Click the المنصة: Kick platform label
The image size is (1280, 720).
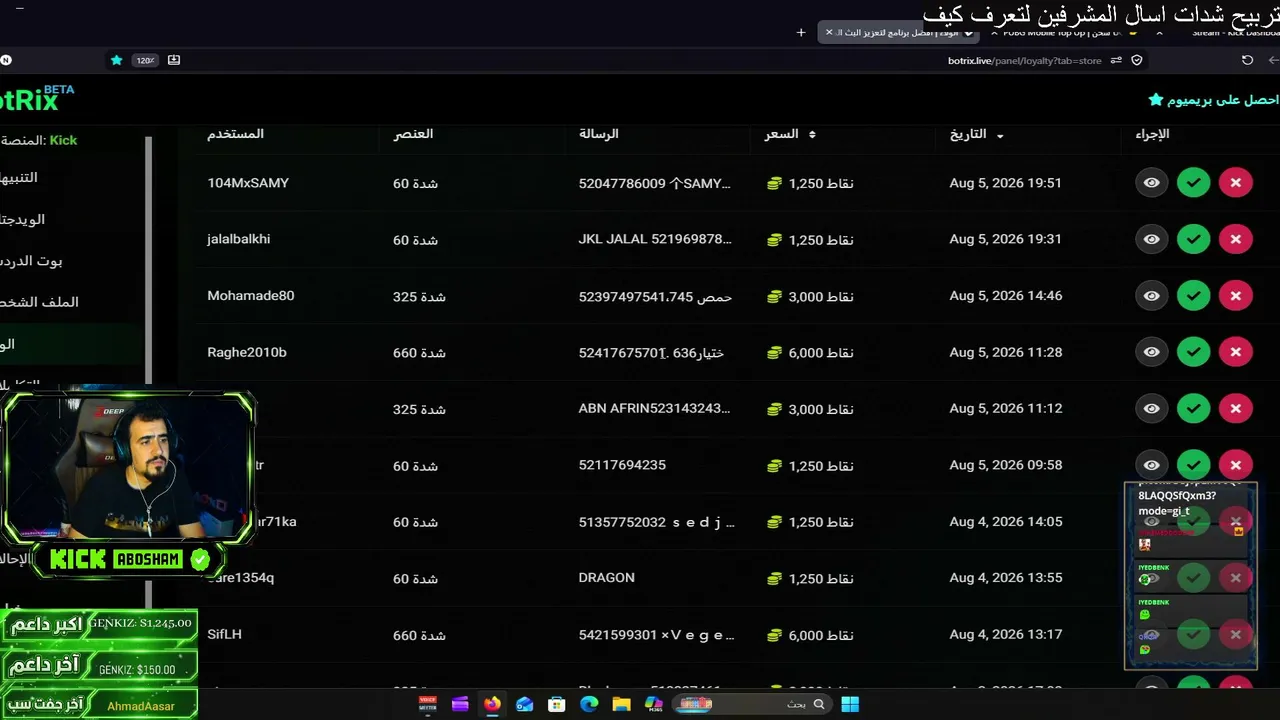[39, 140]
